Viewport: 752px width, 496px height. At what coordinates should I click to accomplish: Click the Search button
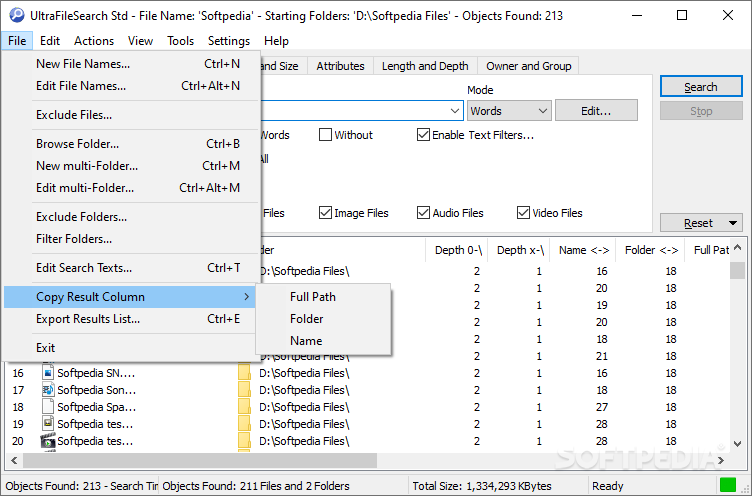point(701,87)
